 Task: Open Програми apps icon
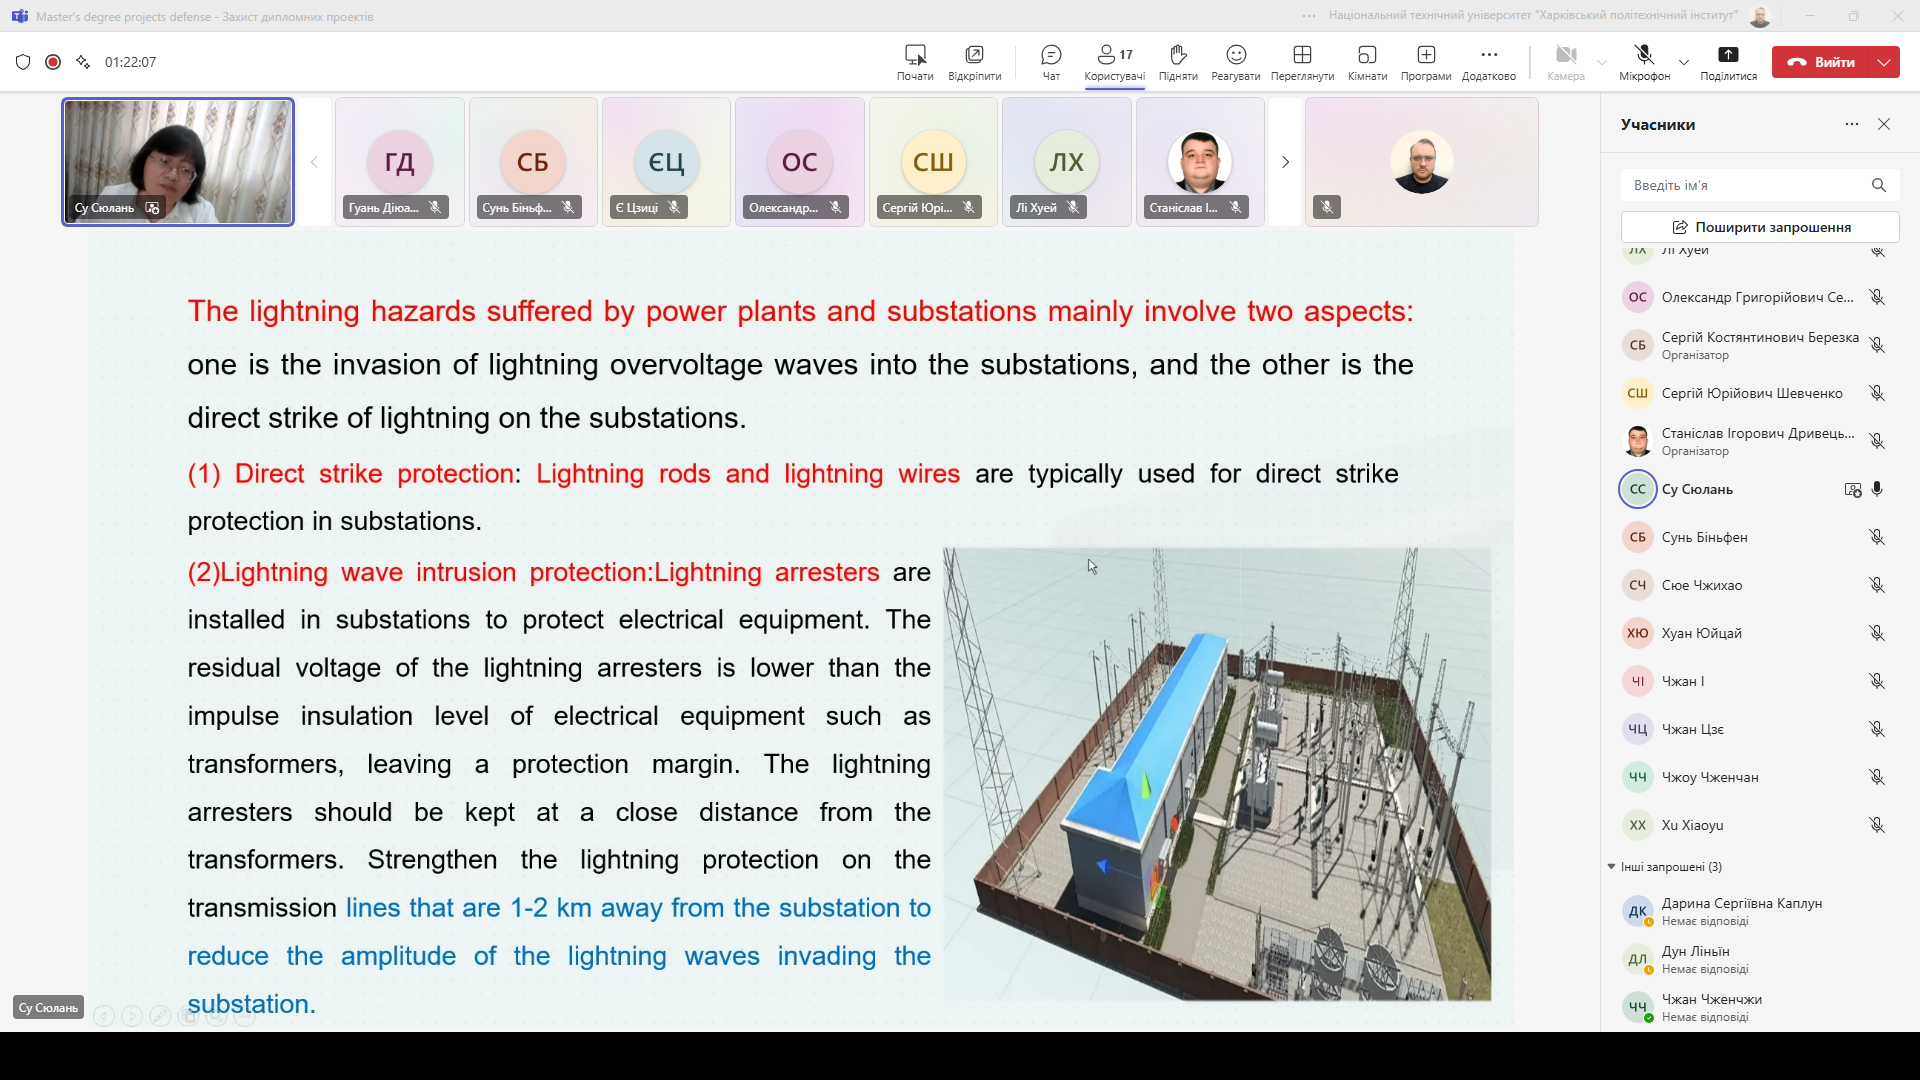pos(1426,62)
